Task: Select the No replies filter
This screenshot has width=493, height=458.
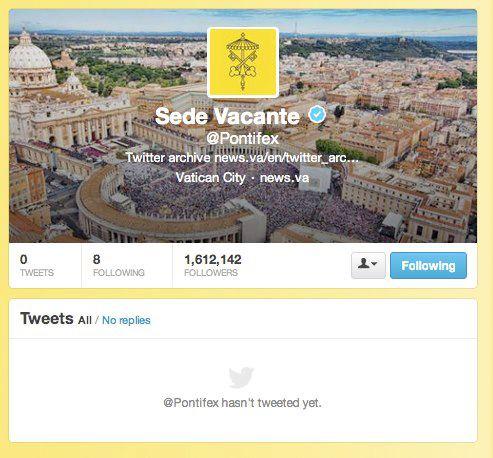Action: [126, 320]
